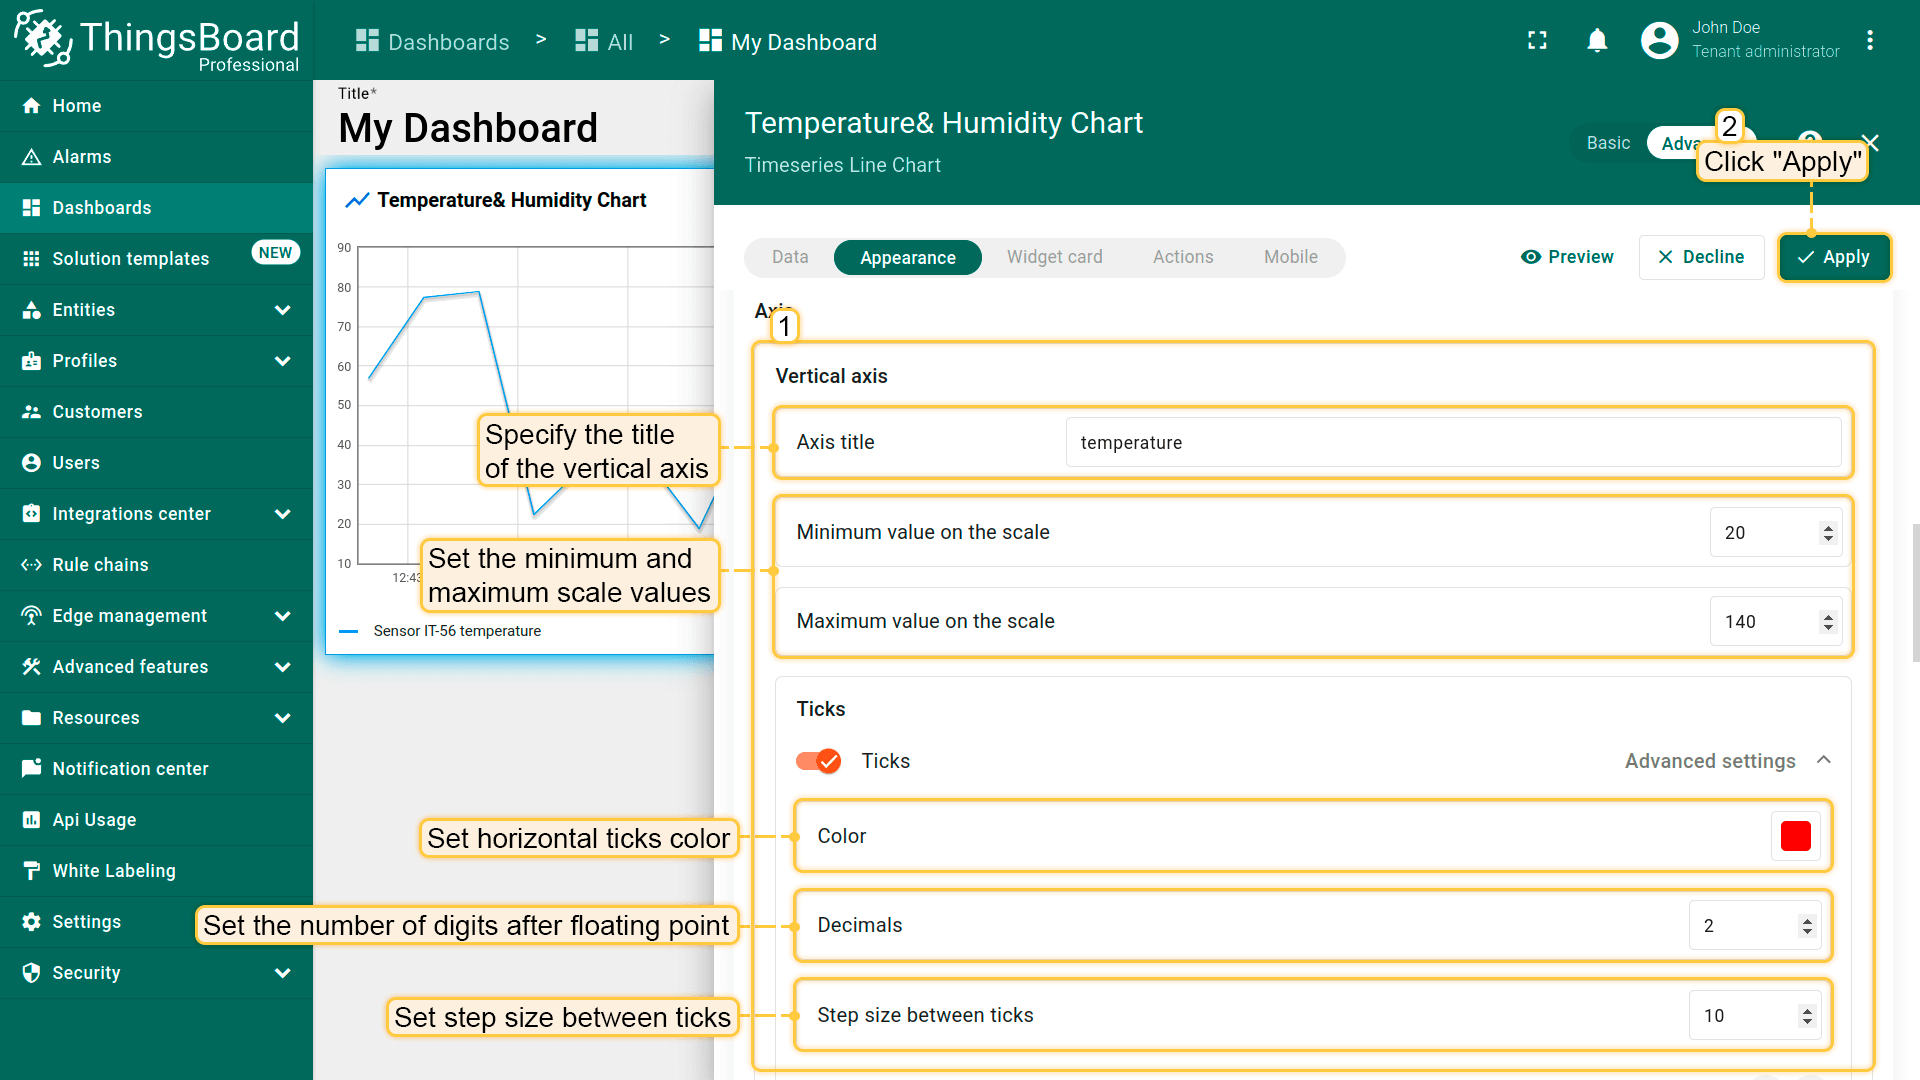Collapse the Advanced settings section
Viewport: 1920px width, 1080px height.
(1823, 761)
